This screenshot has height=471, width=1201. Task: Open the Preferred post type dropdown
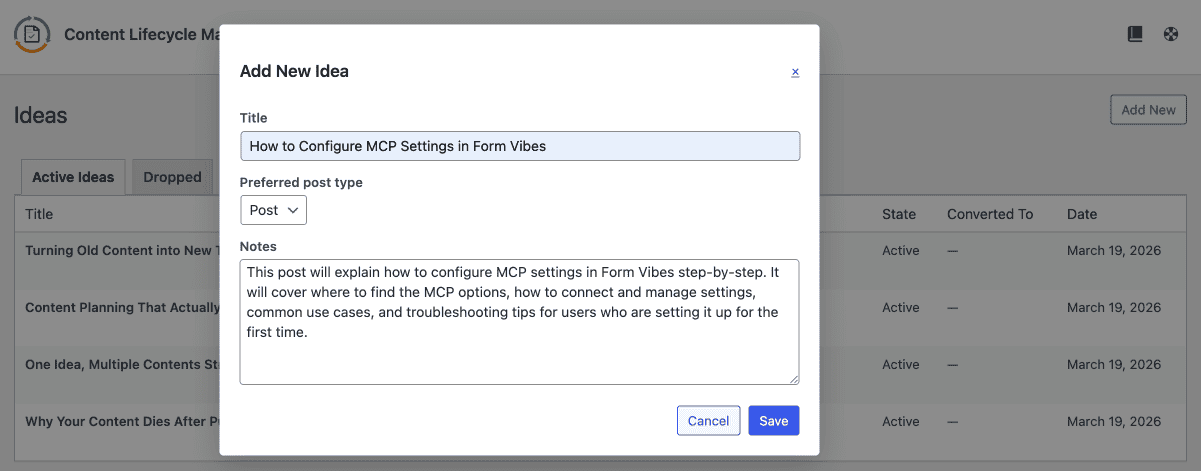click(273, 210)
